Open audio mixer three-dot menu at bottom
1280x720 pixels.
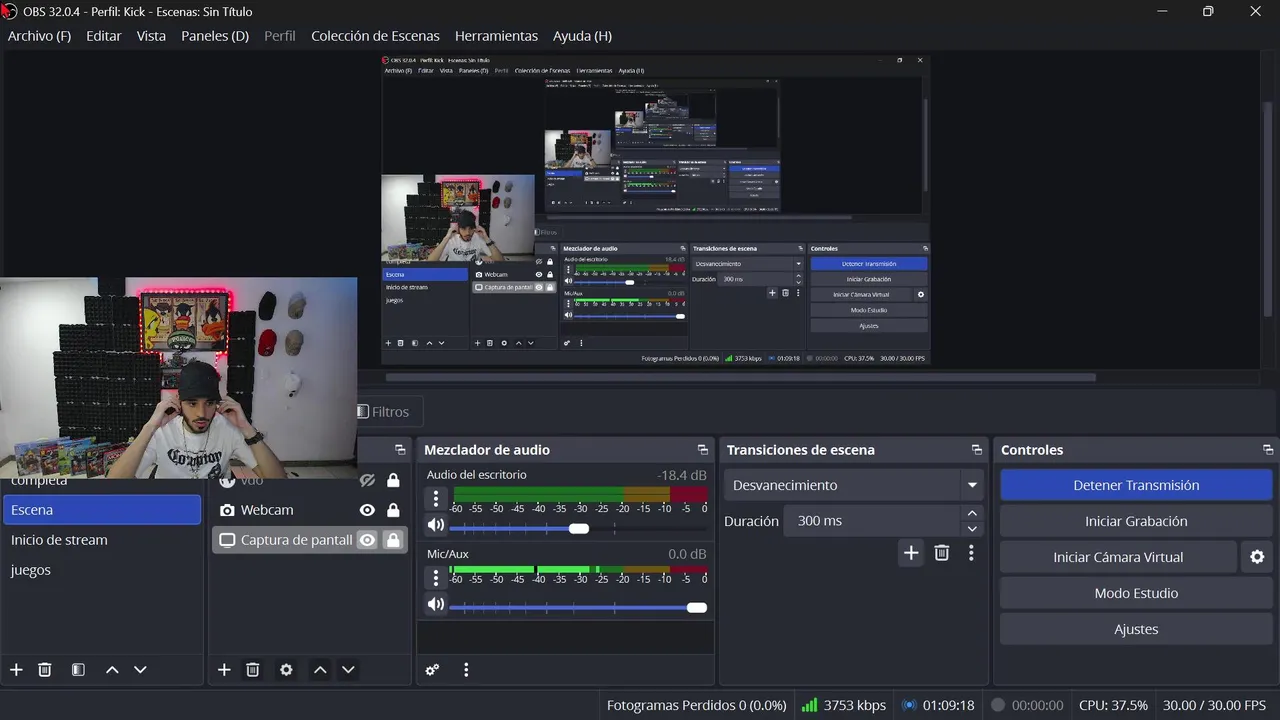466,670
